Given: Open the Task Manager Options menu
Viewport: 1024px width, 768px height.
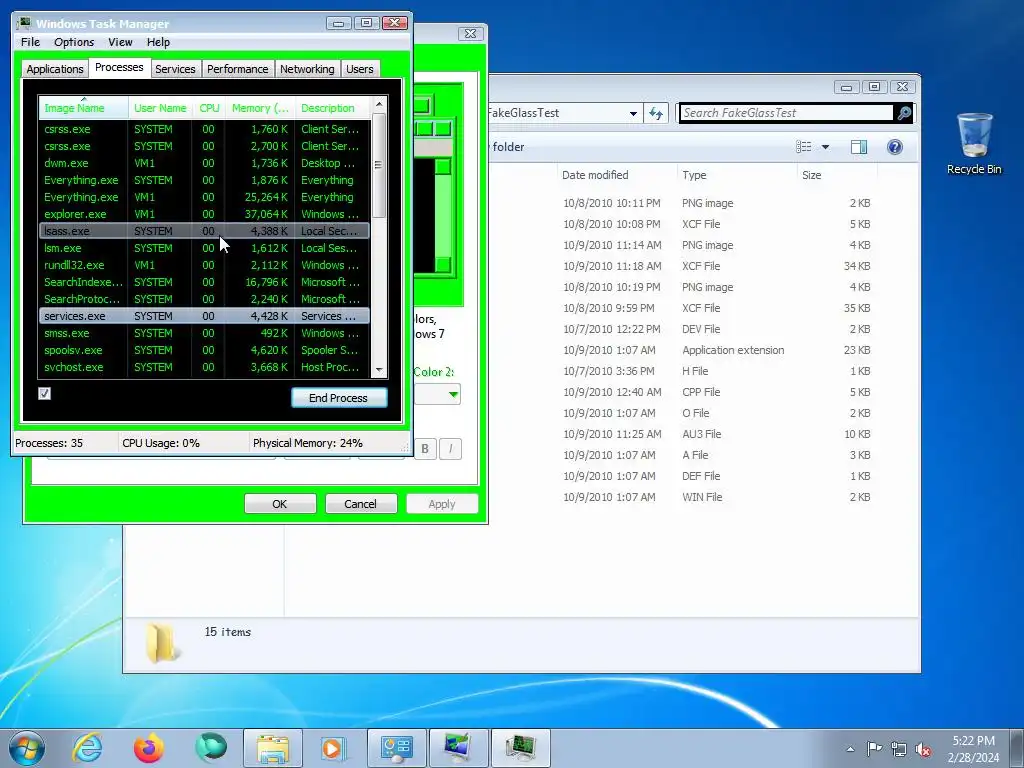Looking at the screenshot, I should (74, 42).
